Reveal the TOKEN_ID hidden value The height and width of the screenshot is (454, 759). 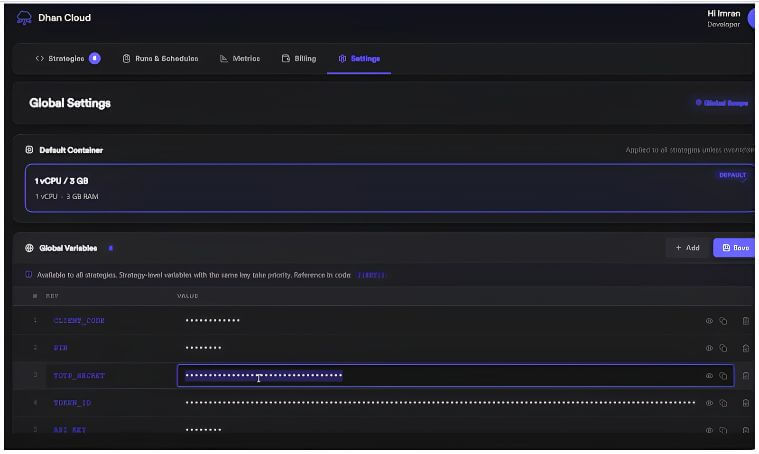pyautogui.click(x=709, y=403)
